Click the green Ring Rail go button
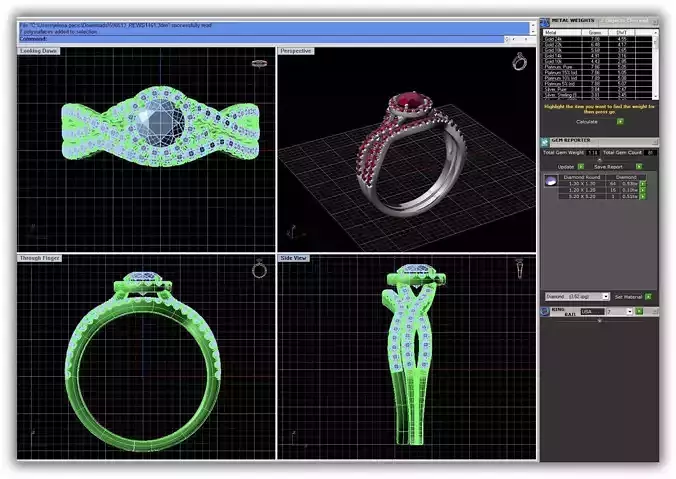676x479 pixels. point(639,311)
